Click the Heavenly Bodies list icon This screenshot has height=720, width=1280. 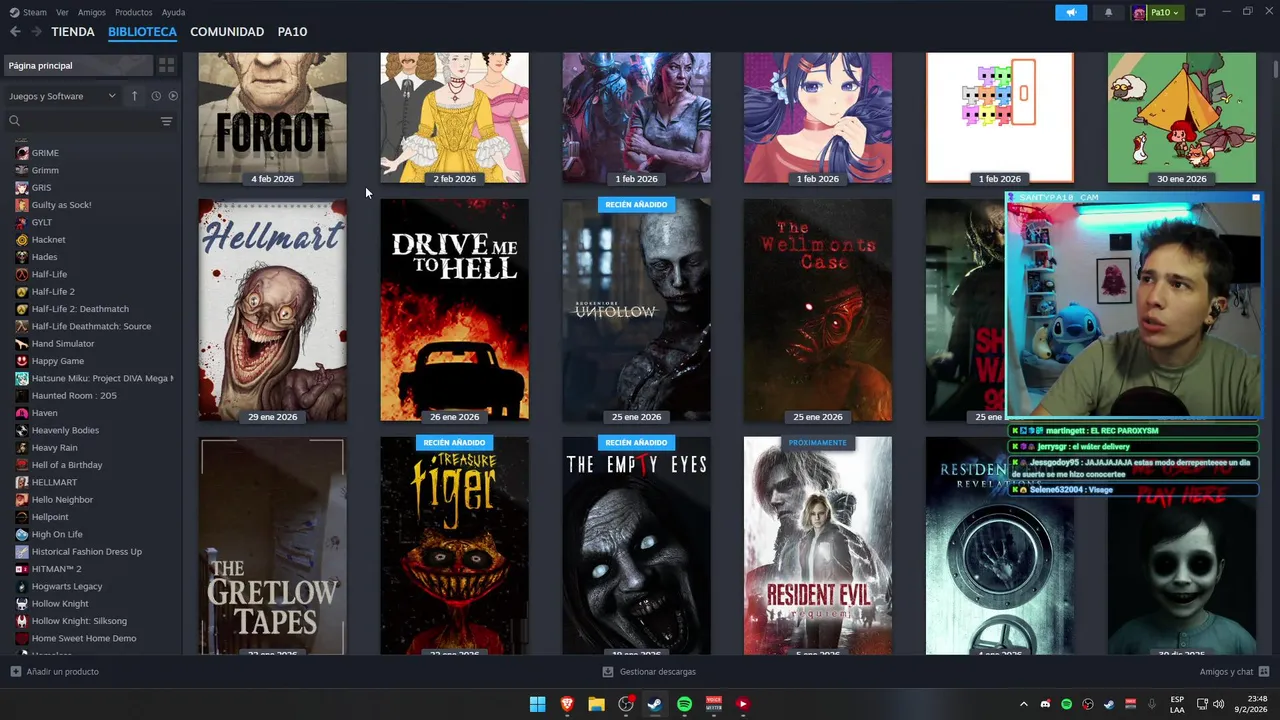click(22, 430)
